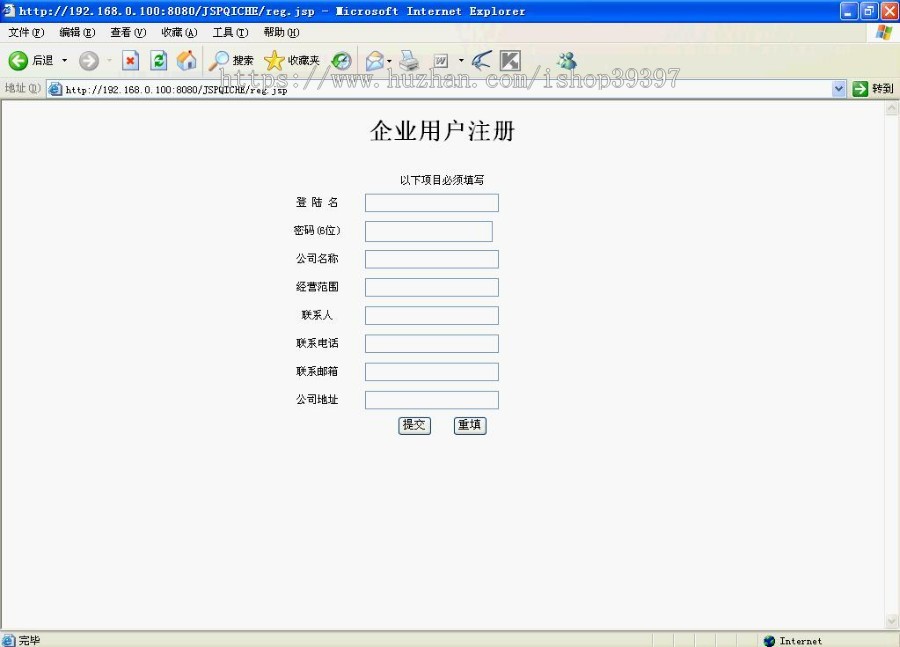The height and width of the screenshot is (647, 900).
Task: Click the 以下项目必须填写 notice text
Action: 442,180
